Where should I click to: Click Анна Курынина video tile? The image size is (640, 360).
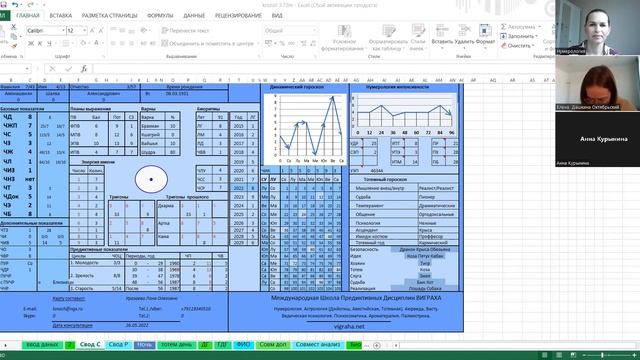pos(598,139)
